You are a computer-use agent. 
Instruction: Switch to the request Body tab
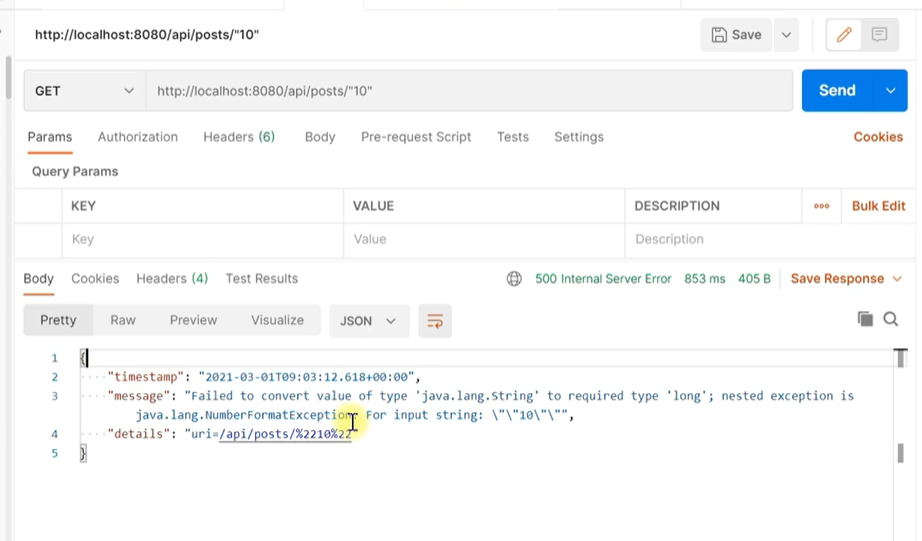click(320, 137)
